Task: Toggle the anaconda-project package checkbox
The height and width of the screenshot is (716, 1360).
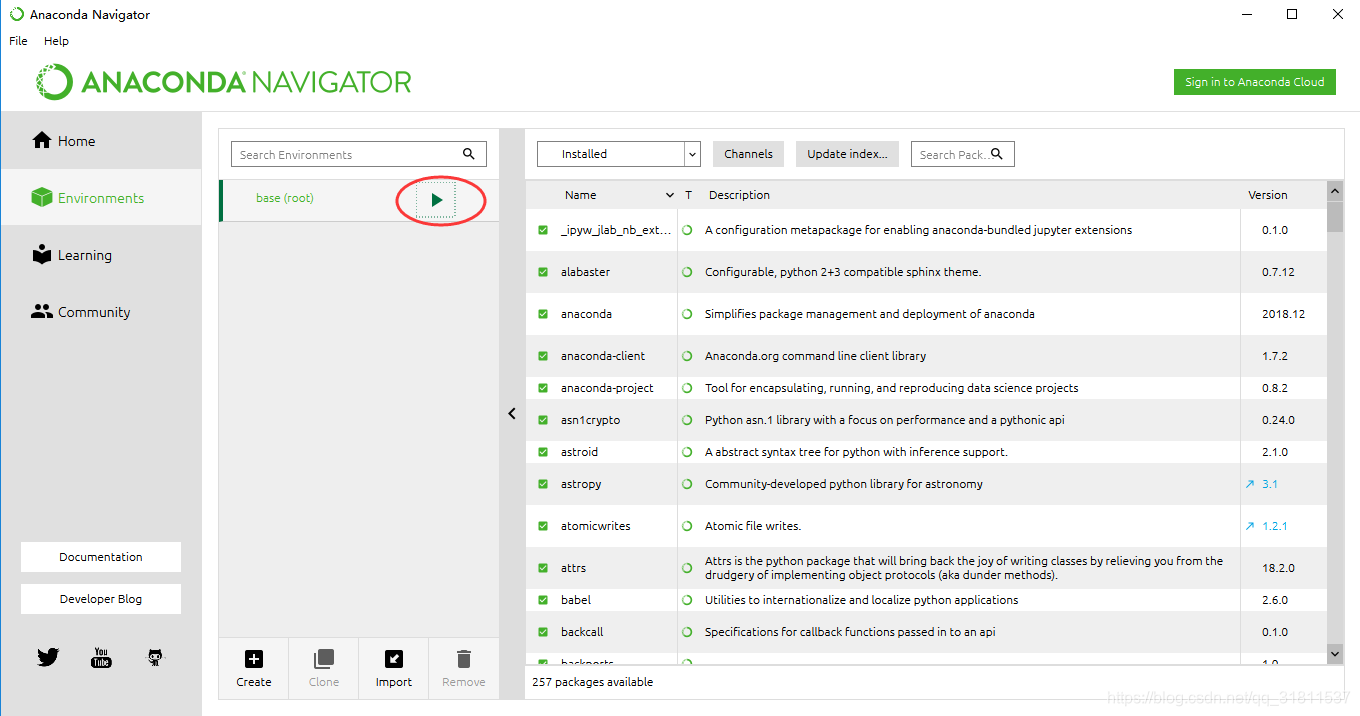Action: [543, 388]
